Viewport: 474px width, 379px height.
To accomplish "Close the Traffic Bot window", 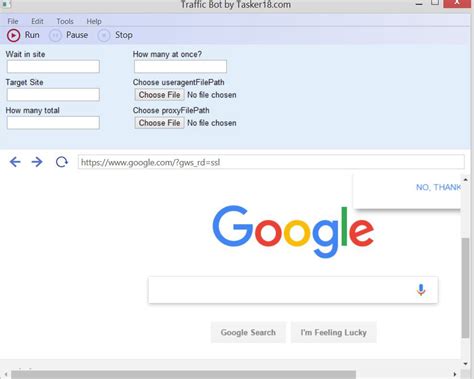I will 457,3.
